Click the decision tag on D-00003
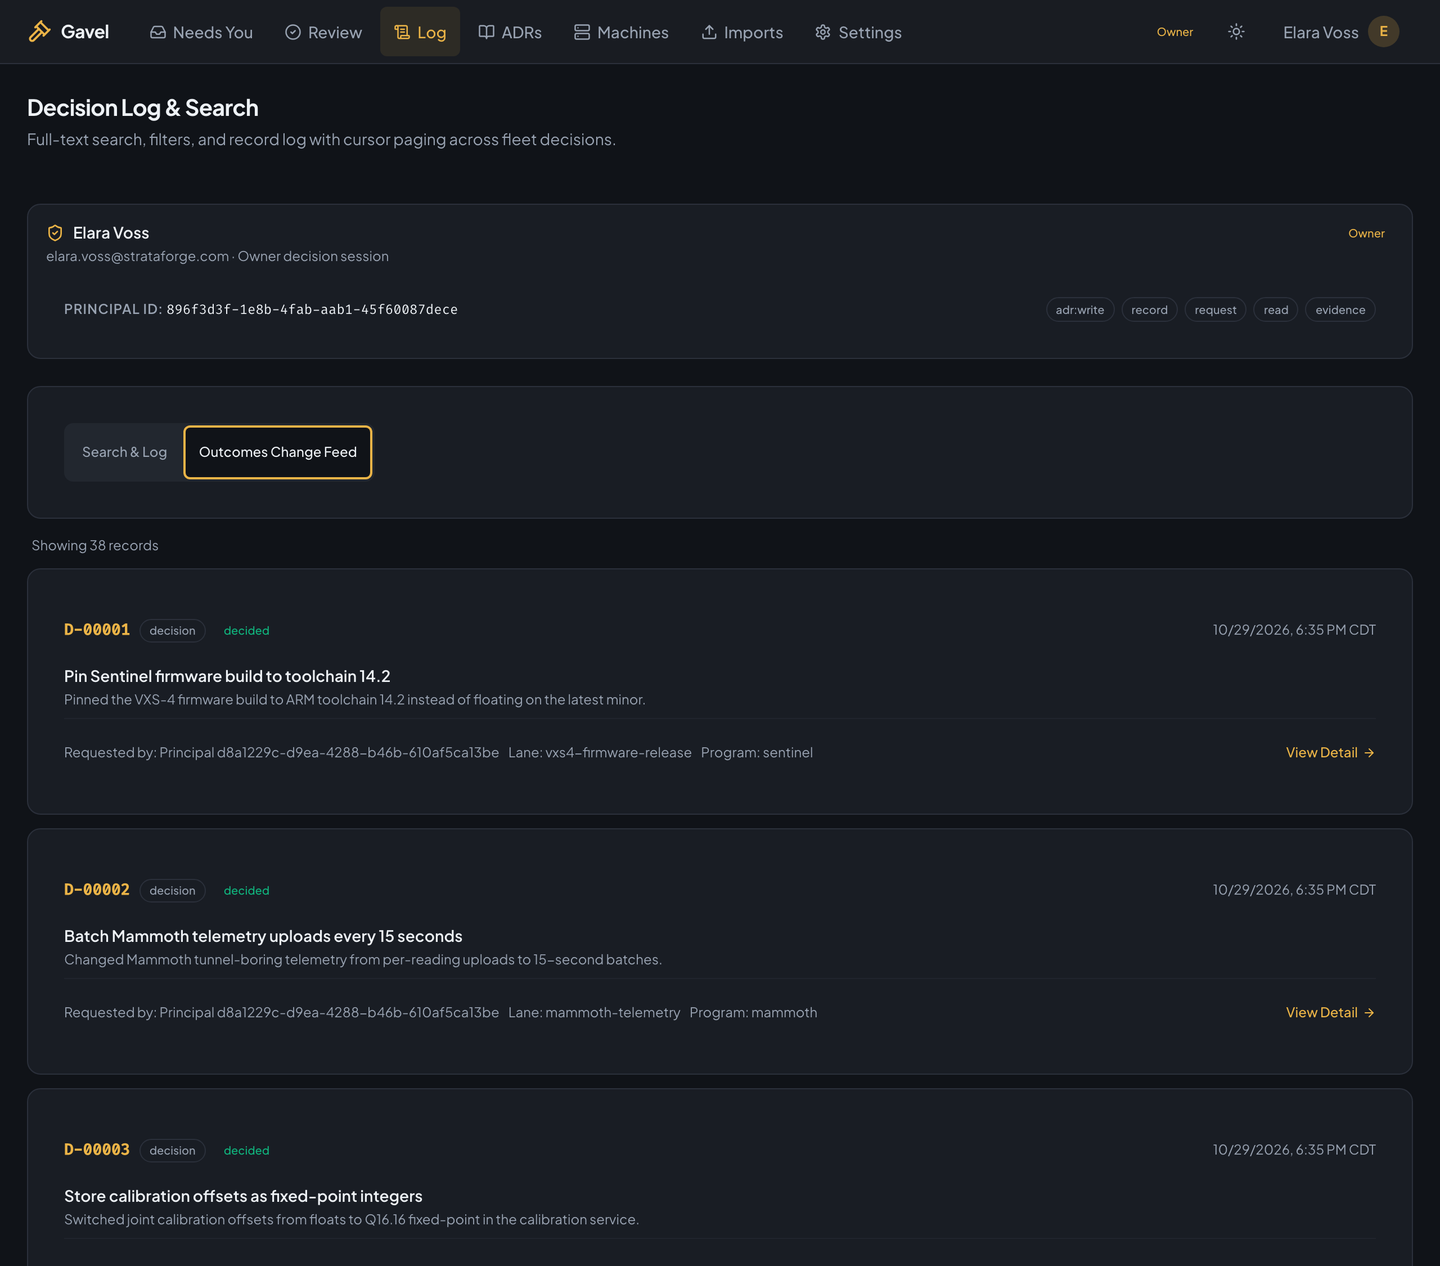Image resolution: width=1440 pixels, height=1266 pixels. (x=172, y=1151)
